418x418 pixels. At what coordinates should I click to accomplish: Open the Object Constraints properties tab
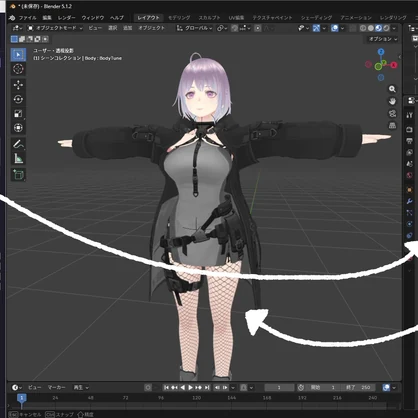[410, 235]
